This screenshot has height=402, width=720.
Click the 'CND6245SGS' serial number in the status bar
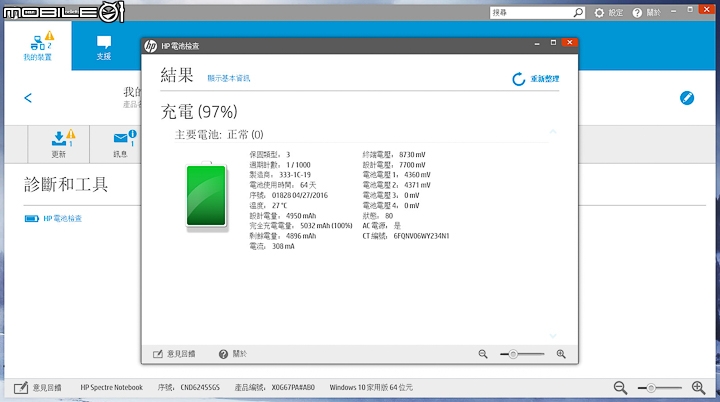200,388
